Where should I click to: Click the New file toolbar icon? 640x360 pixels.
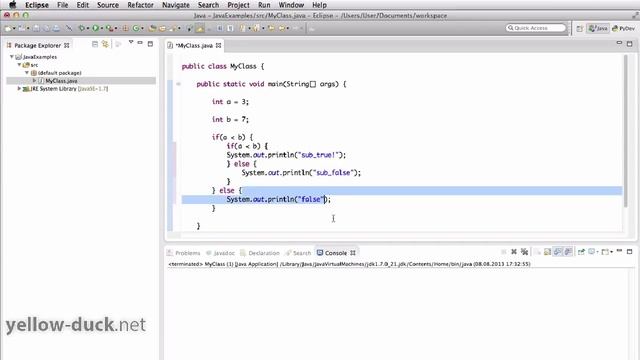[8, 28]
